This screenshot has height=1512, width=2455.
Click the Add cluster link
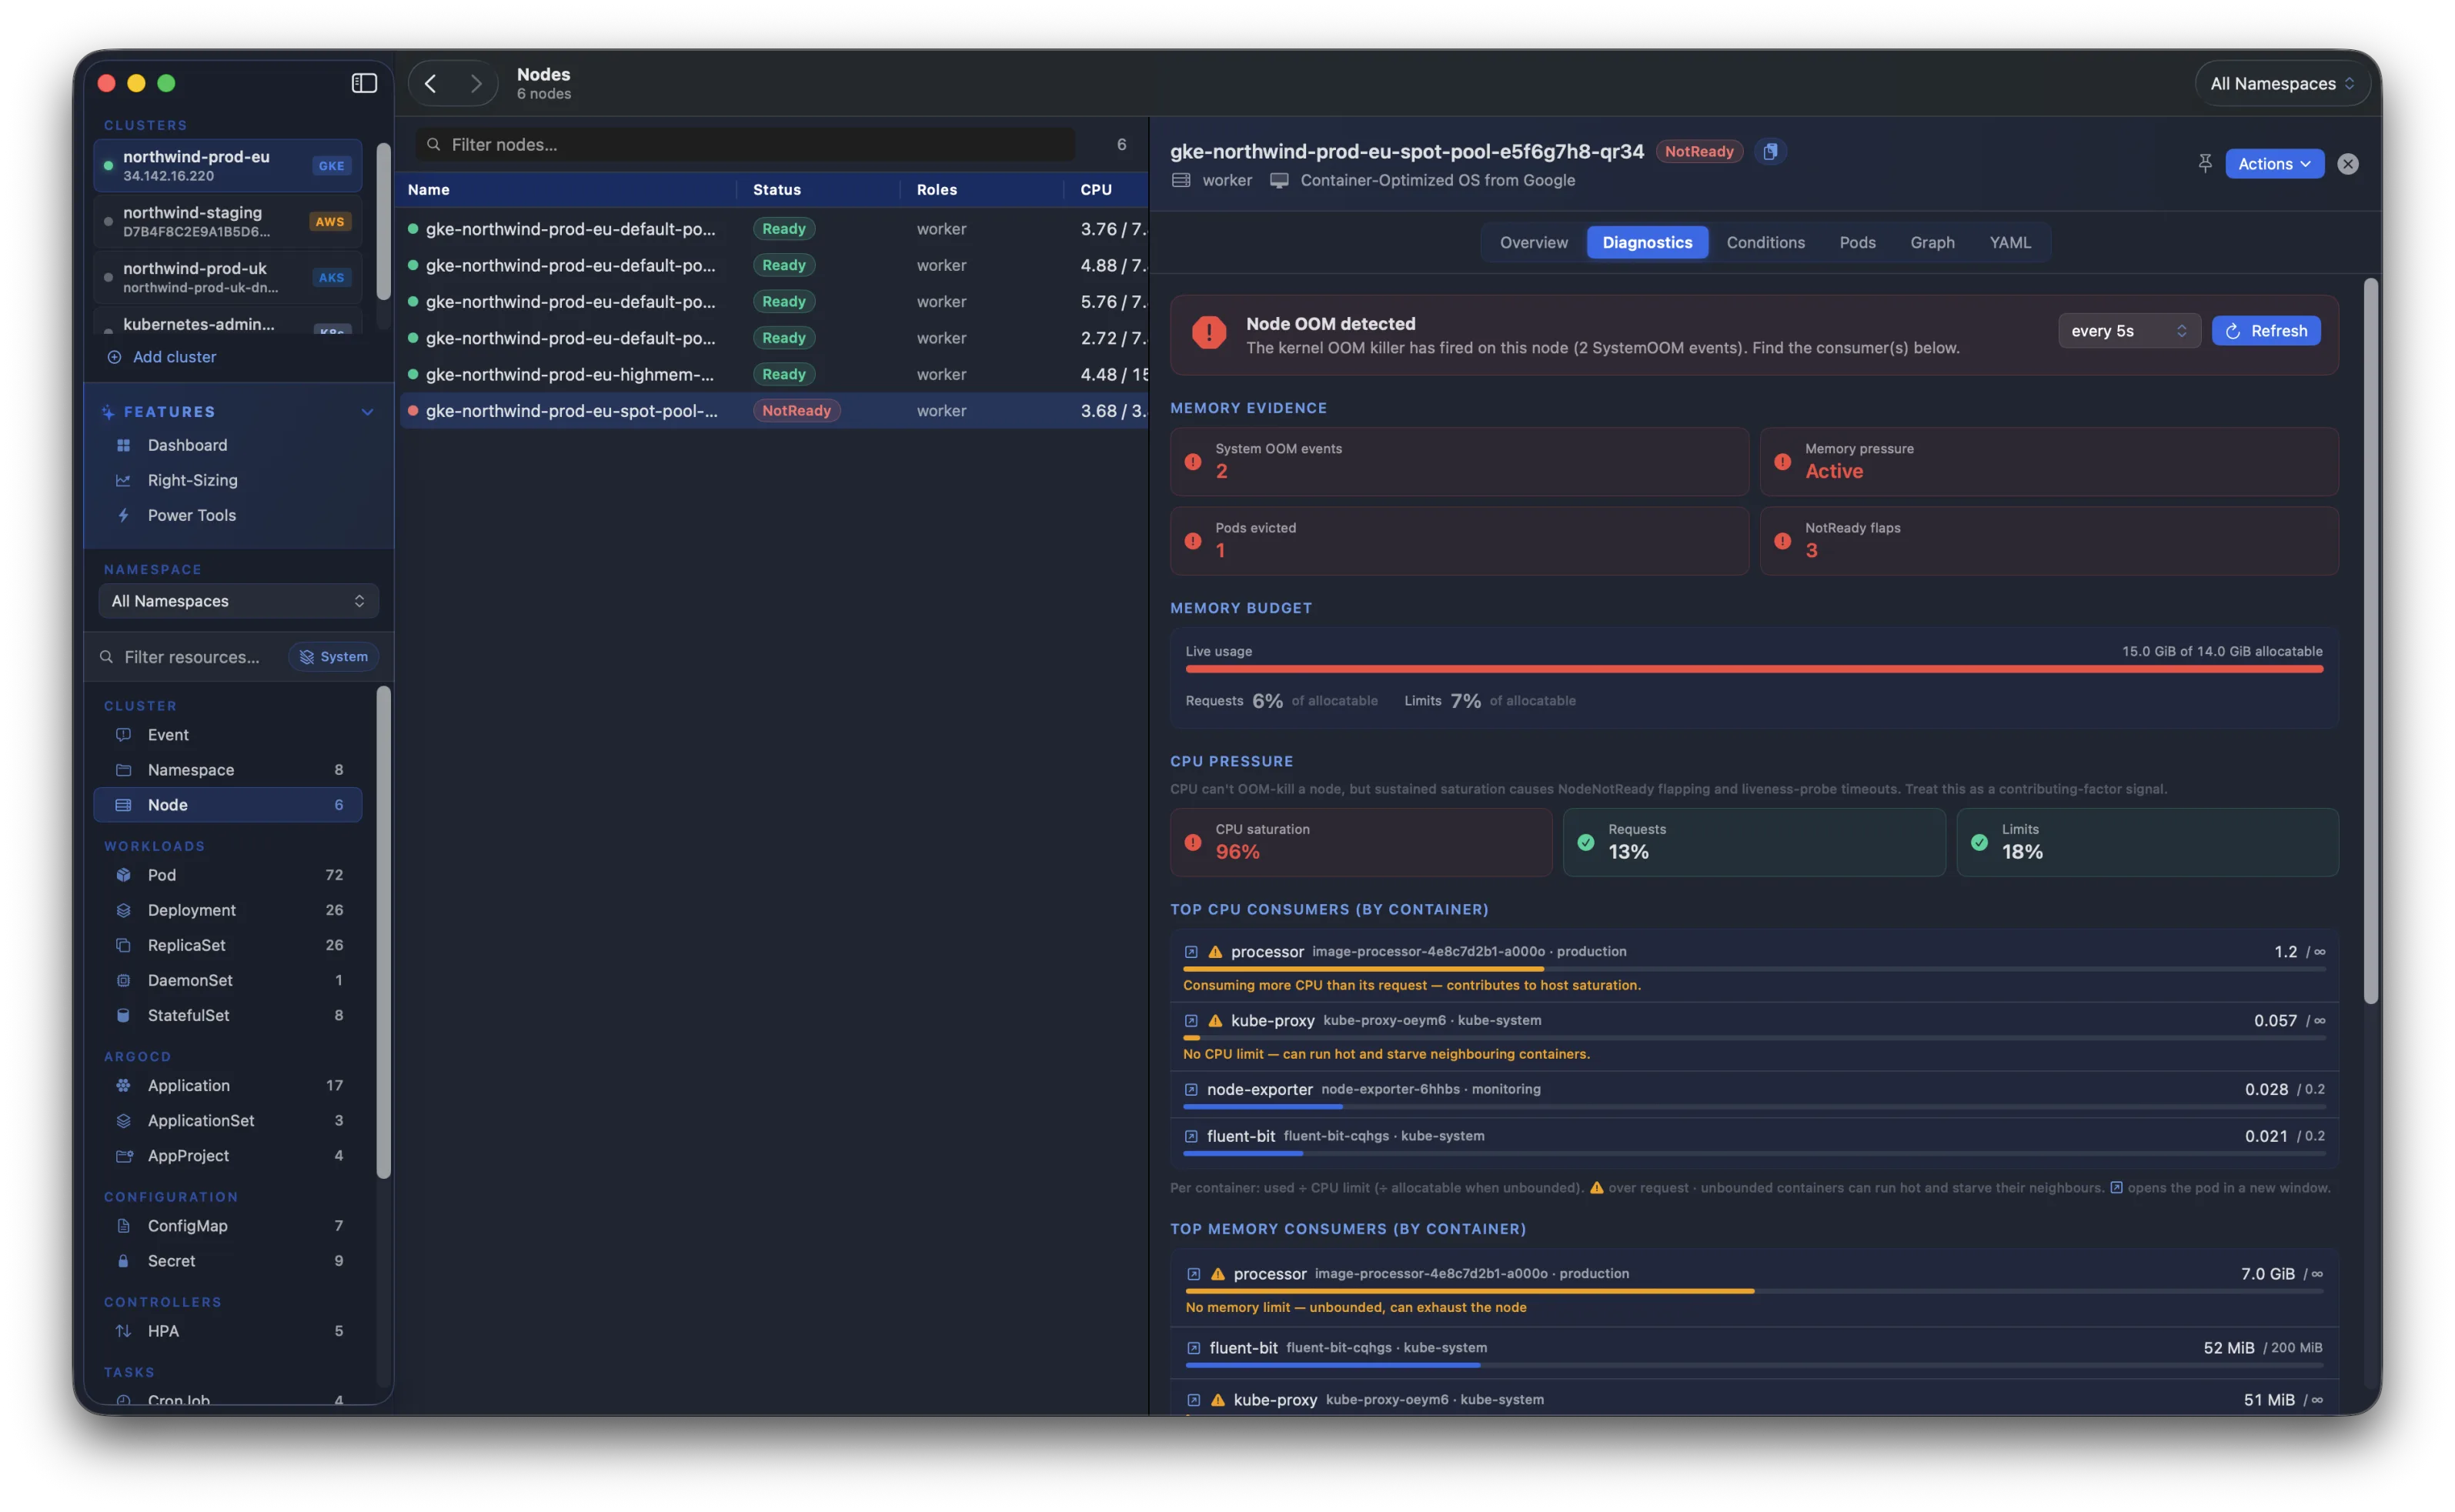pos(174,357)
